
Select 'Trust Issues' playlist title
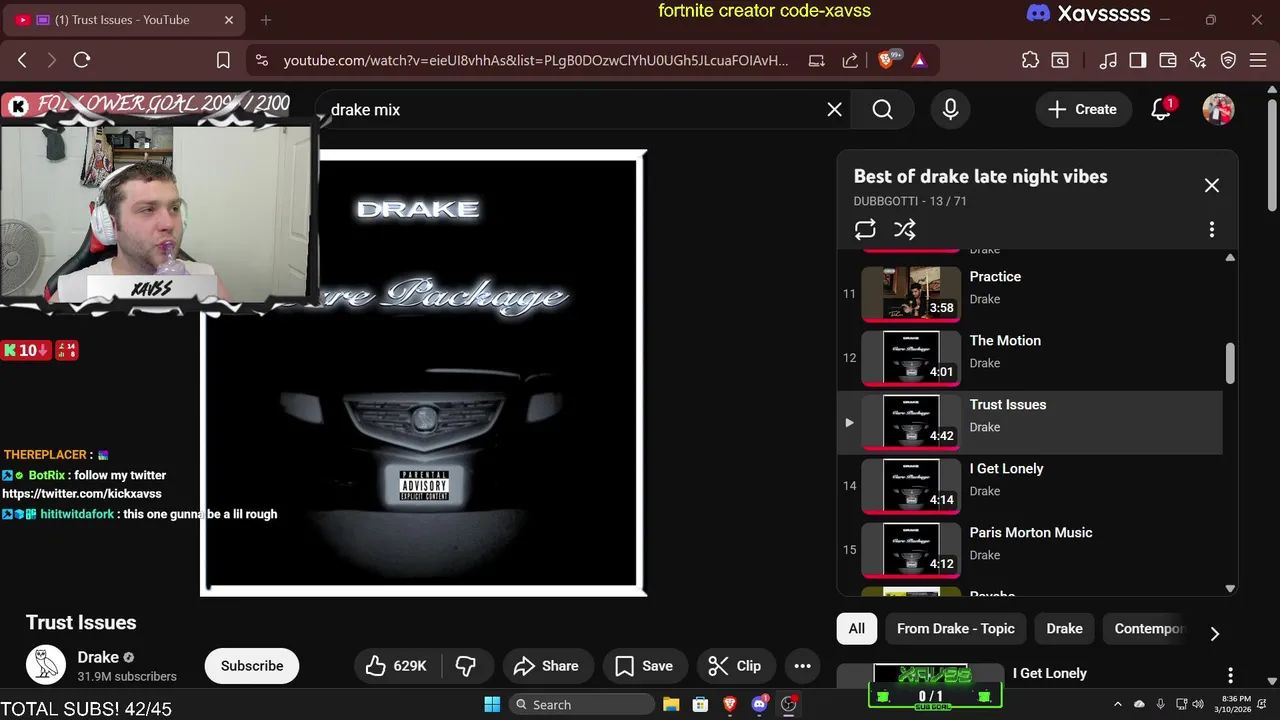click(1007, 404)
